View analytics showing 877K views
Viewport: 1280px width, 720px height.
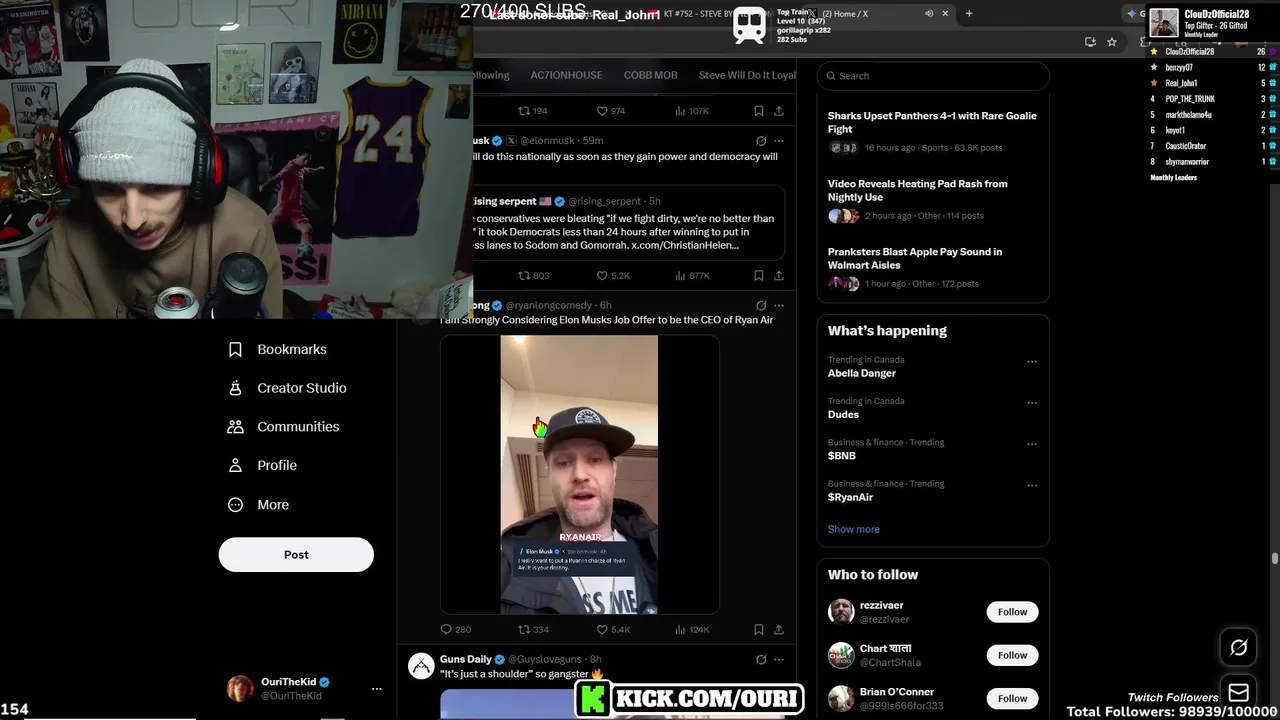click(692, 275)
